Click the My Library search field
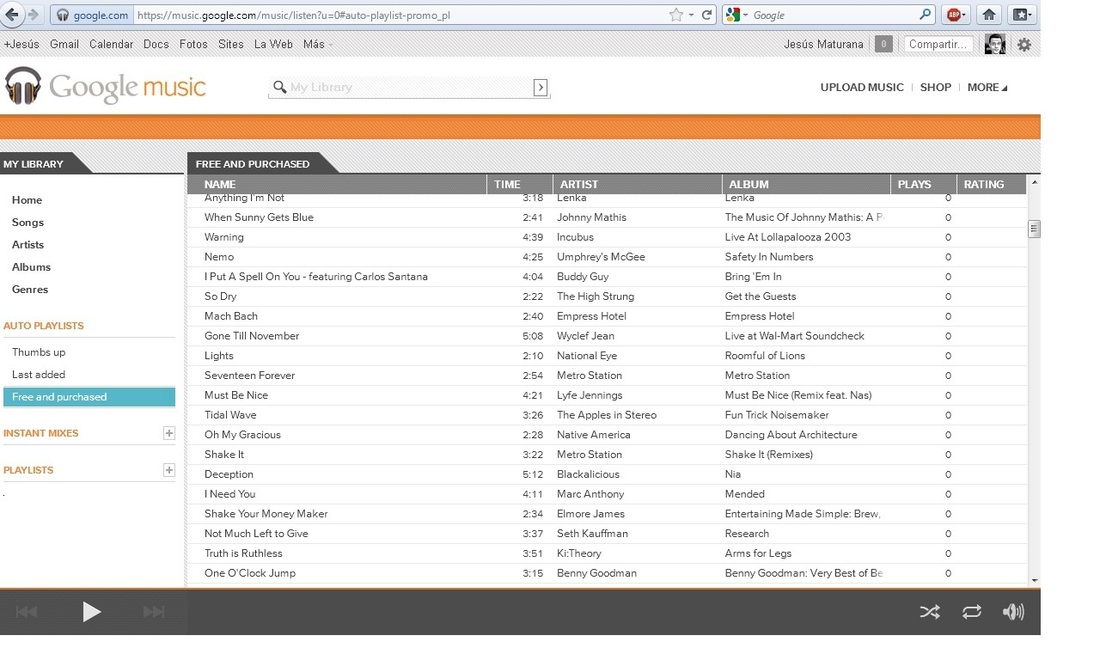The width and height of the screenshot is (1100, 660). point(409,87)
